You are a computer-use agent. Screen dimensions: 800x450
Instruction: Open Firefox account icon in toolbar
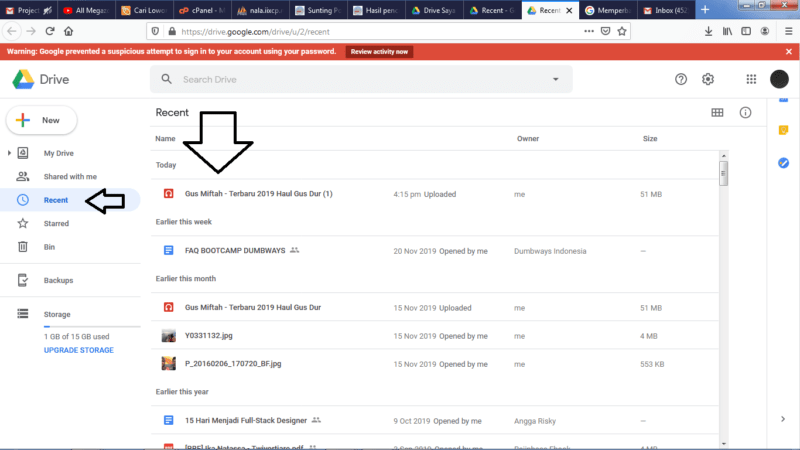pos(764,31)
